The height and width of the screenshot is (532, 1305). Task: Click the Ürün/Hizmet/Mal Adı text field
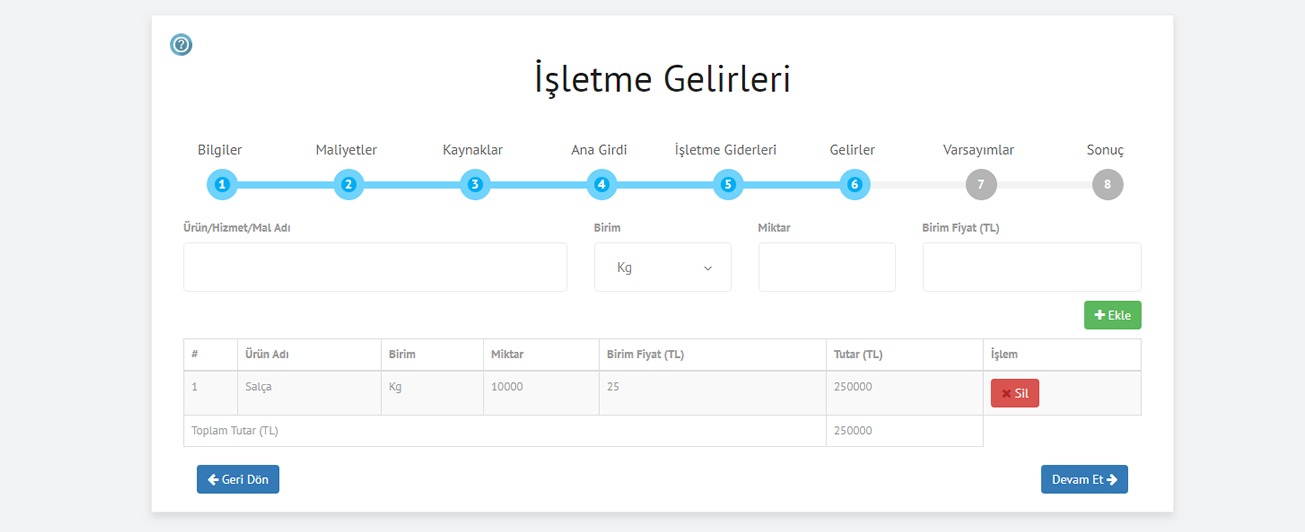[x=375, y=267]
